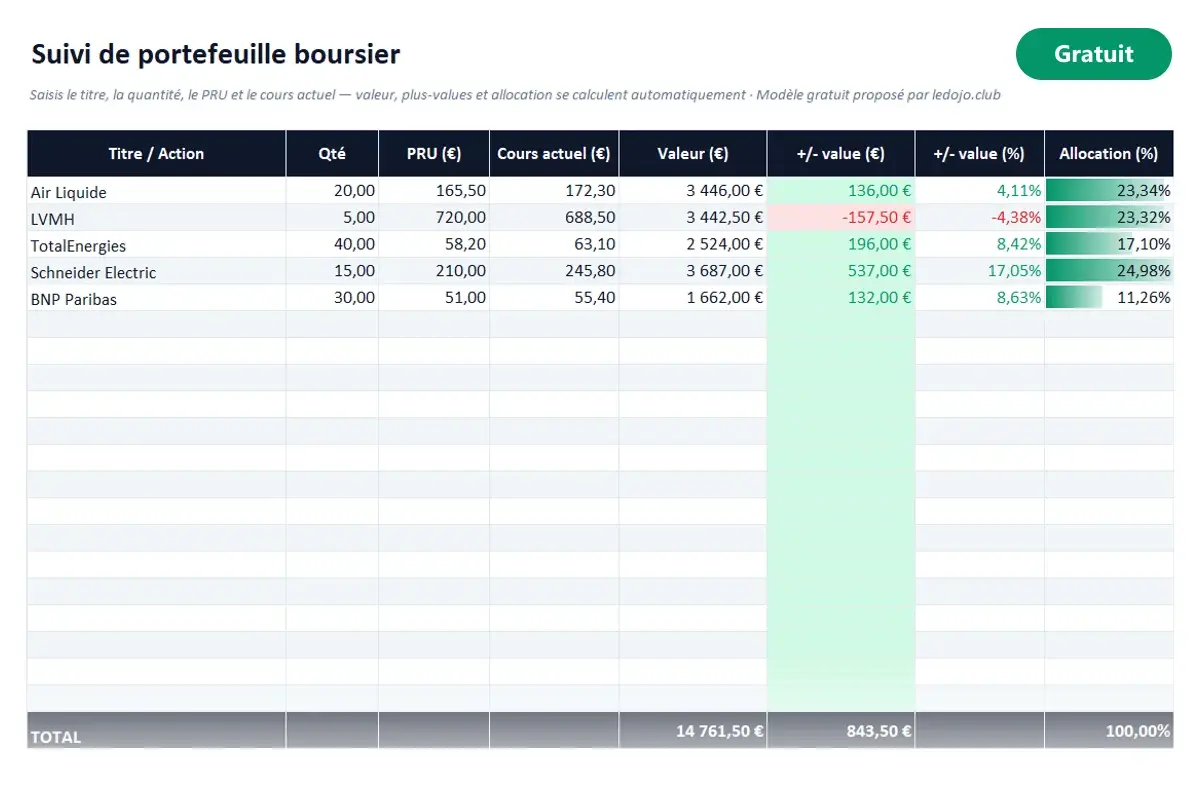Select the Allocation (%) column header
1200x800 pixels.
(x=1109, y=154)
